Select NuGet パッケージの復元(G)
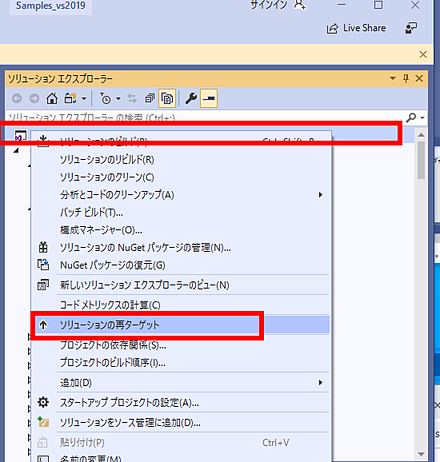440x462 pixels. pos(182,265)
